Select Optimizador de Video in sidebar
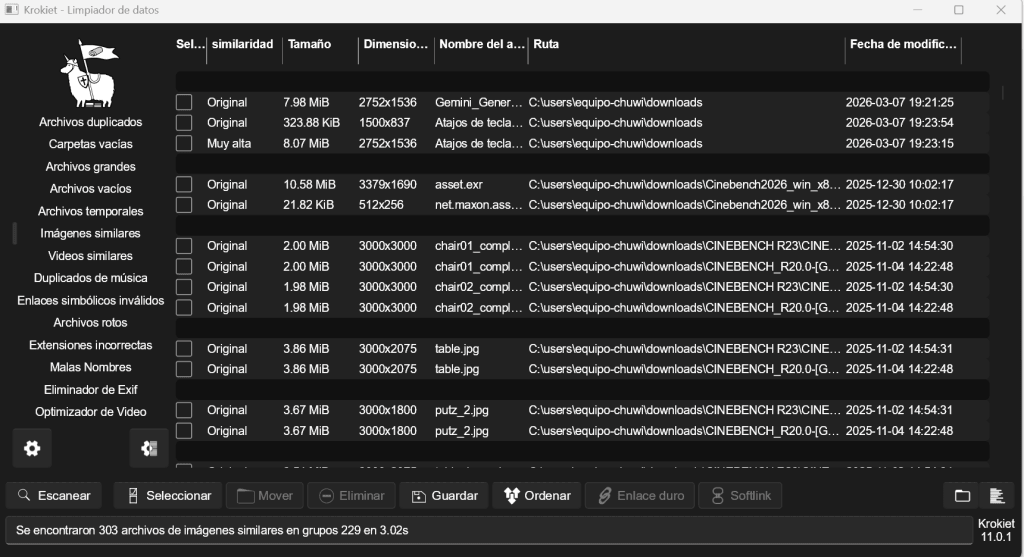1024x557 pixels. click(x=90, y=412)
